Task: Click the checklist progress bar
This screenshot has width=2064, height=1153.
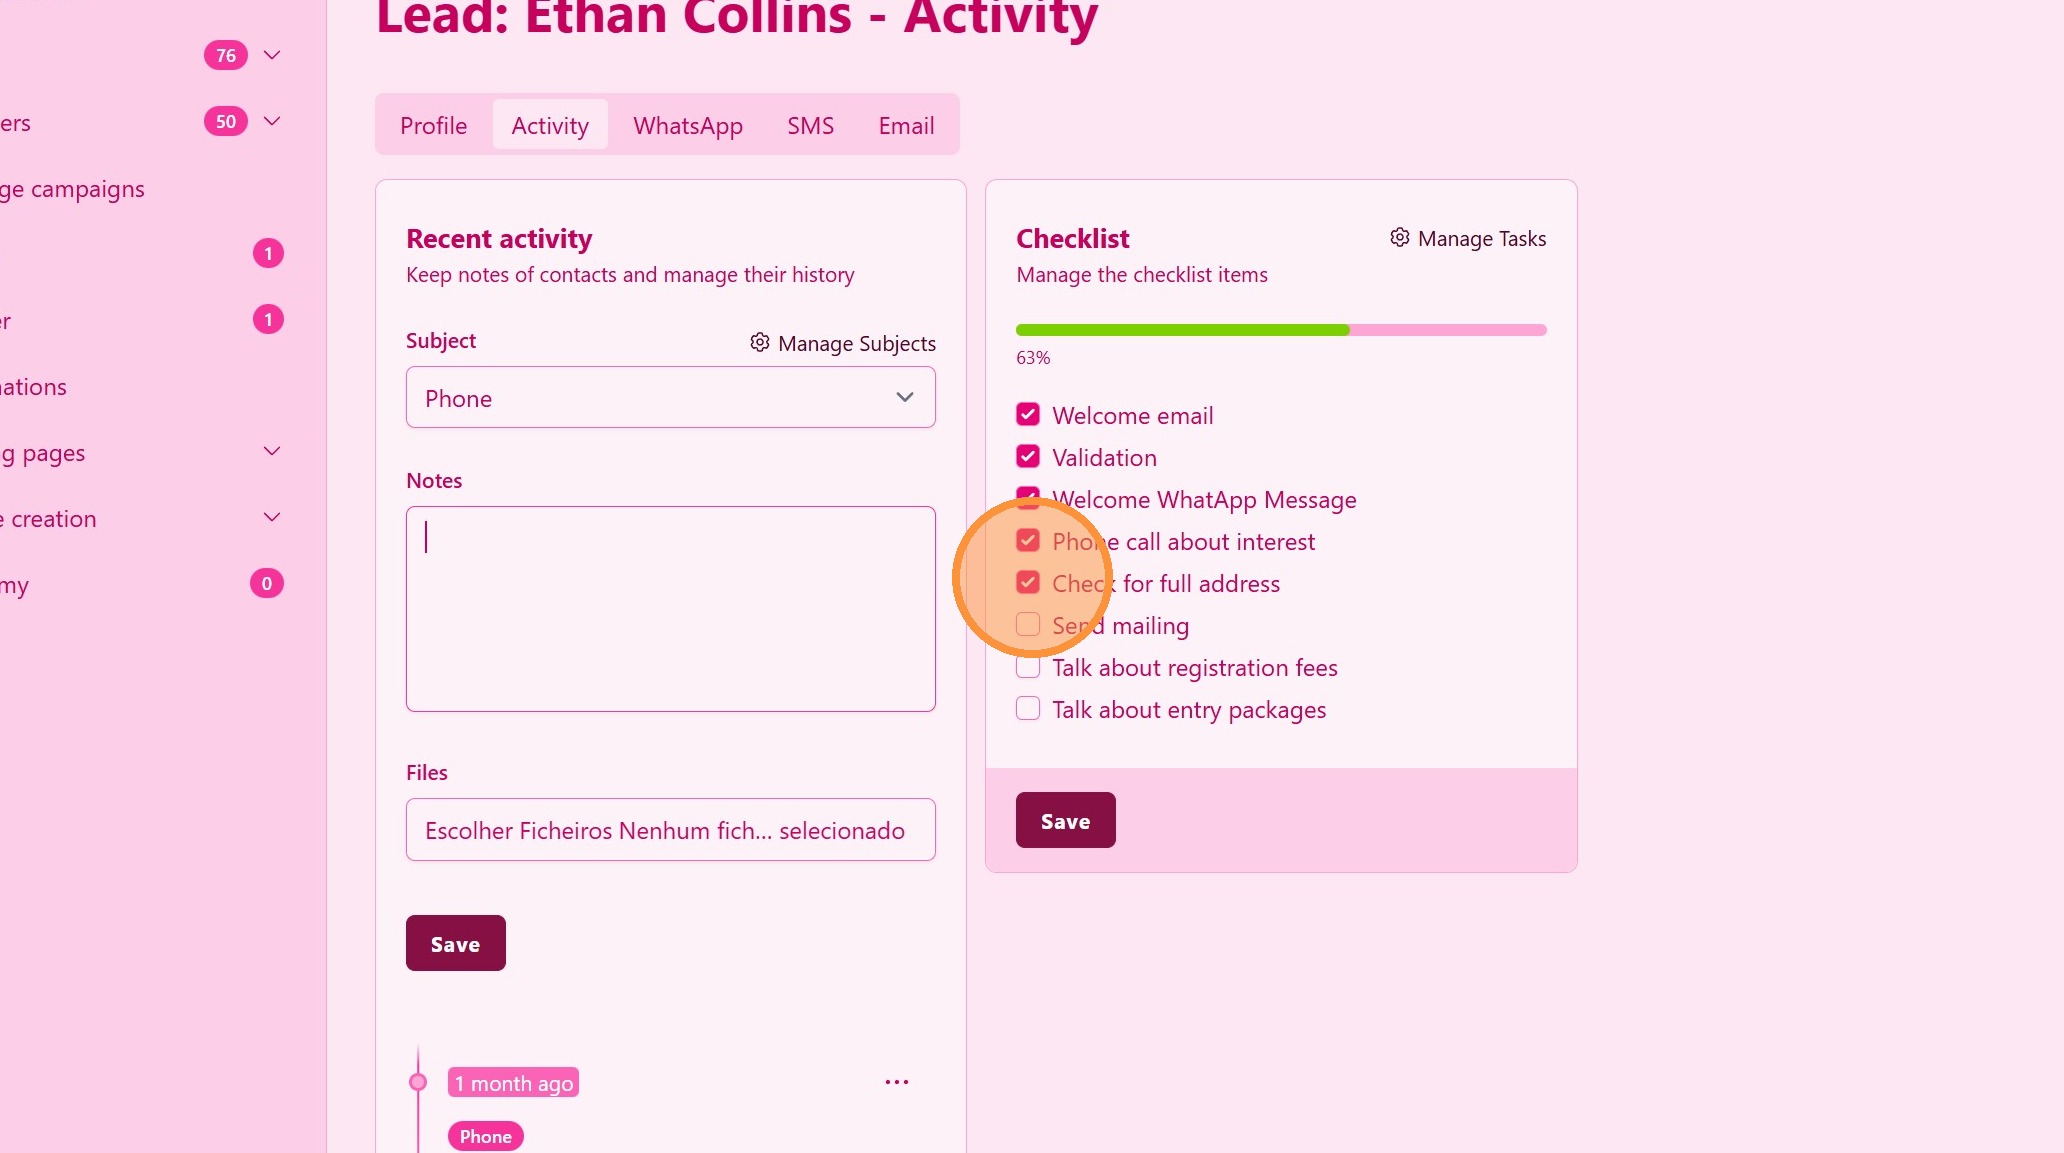Action: [x=1280, y=330]
